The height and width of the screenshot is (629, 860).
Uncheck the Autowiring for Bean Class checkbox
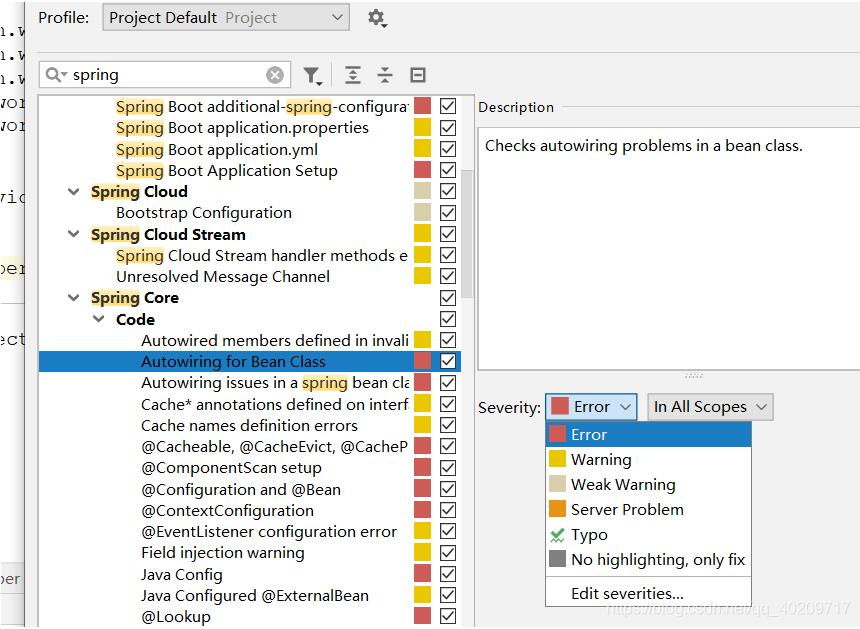tap(448, 362)
